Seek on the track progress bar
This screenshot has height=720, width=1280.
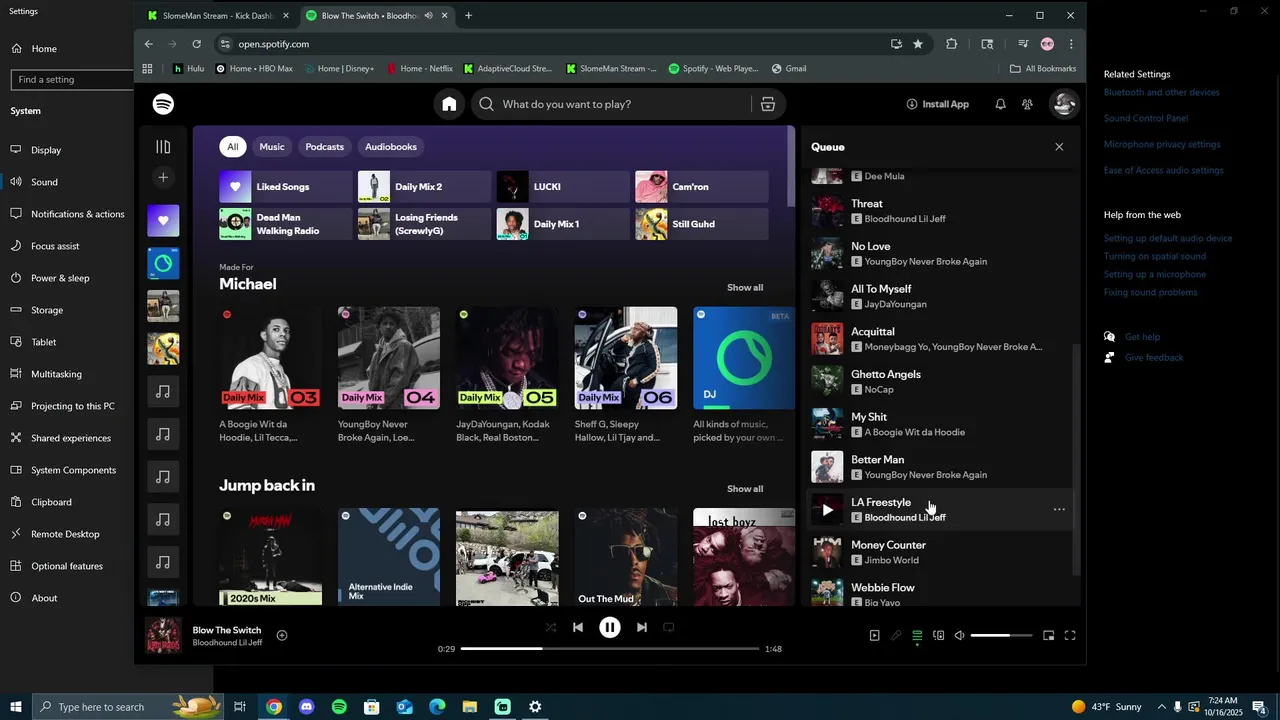coord(610,649)
